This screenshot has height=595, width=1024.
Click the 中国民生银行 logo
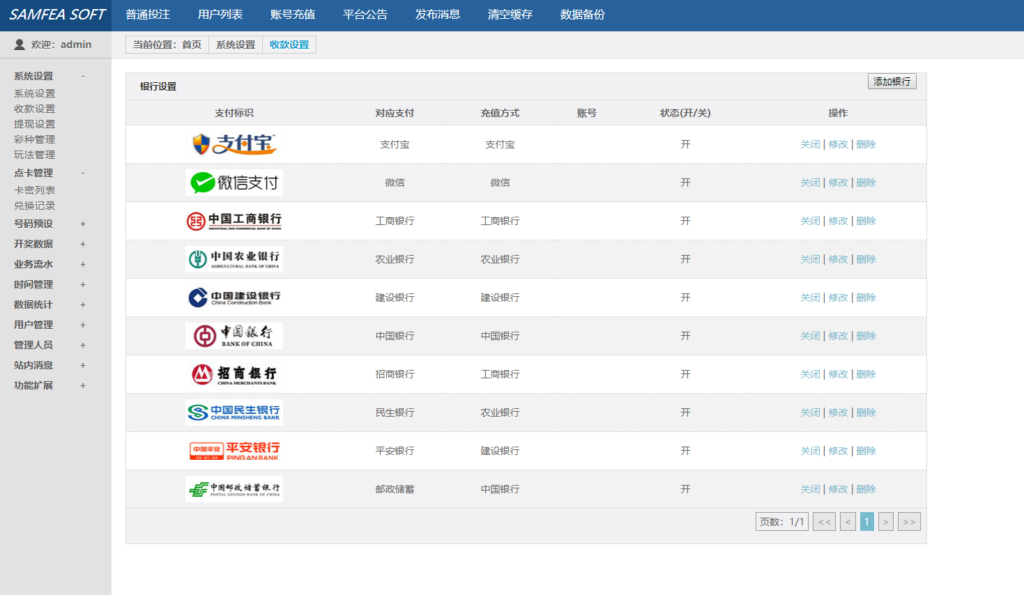coord(234,412)
